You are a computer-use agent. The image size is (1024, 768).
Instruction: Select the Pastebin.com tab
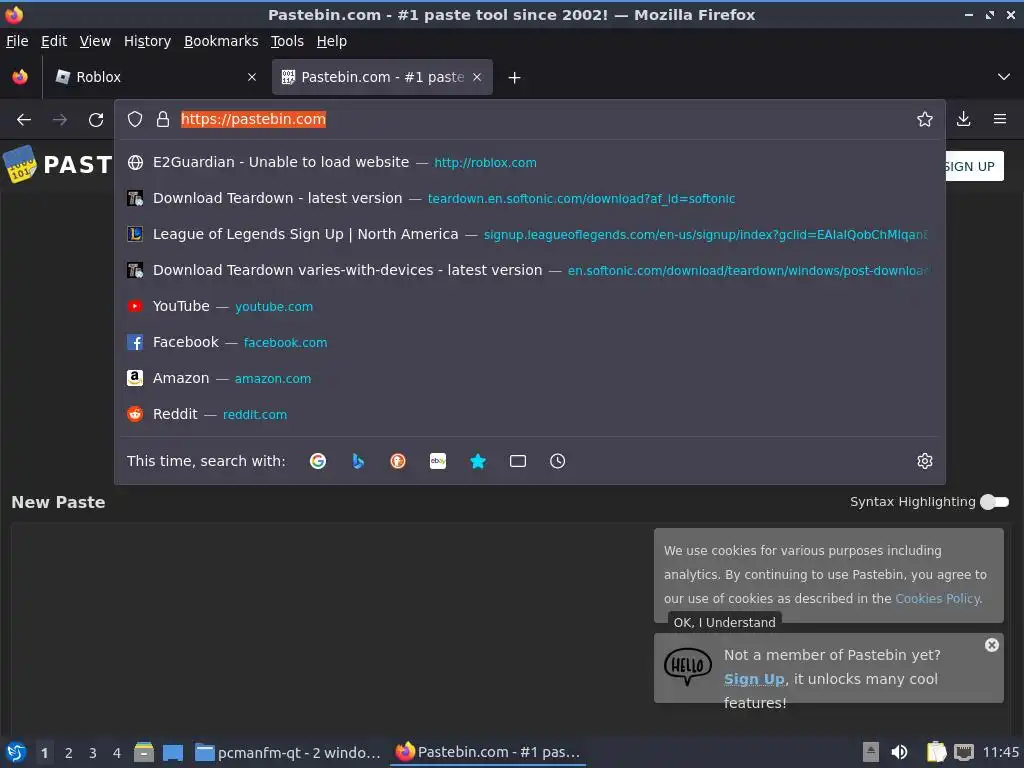(382, 77)
